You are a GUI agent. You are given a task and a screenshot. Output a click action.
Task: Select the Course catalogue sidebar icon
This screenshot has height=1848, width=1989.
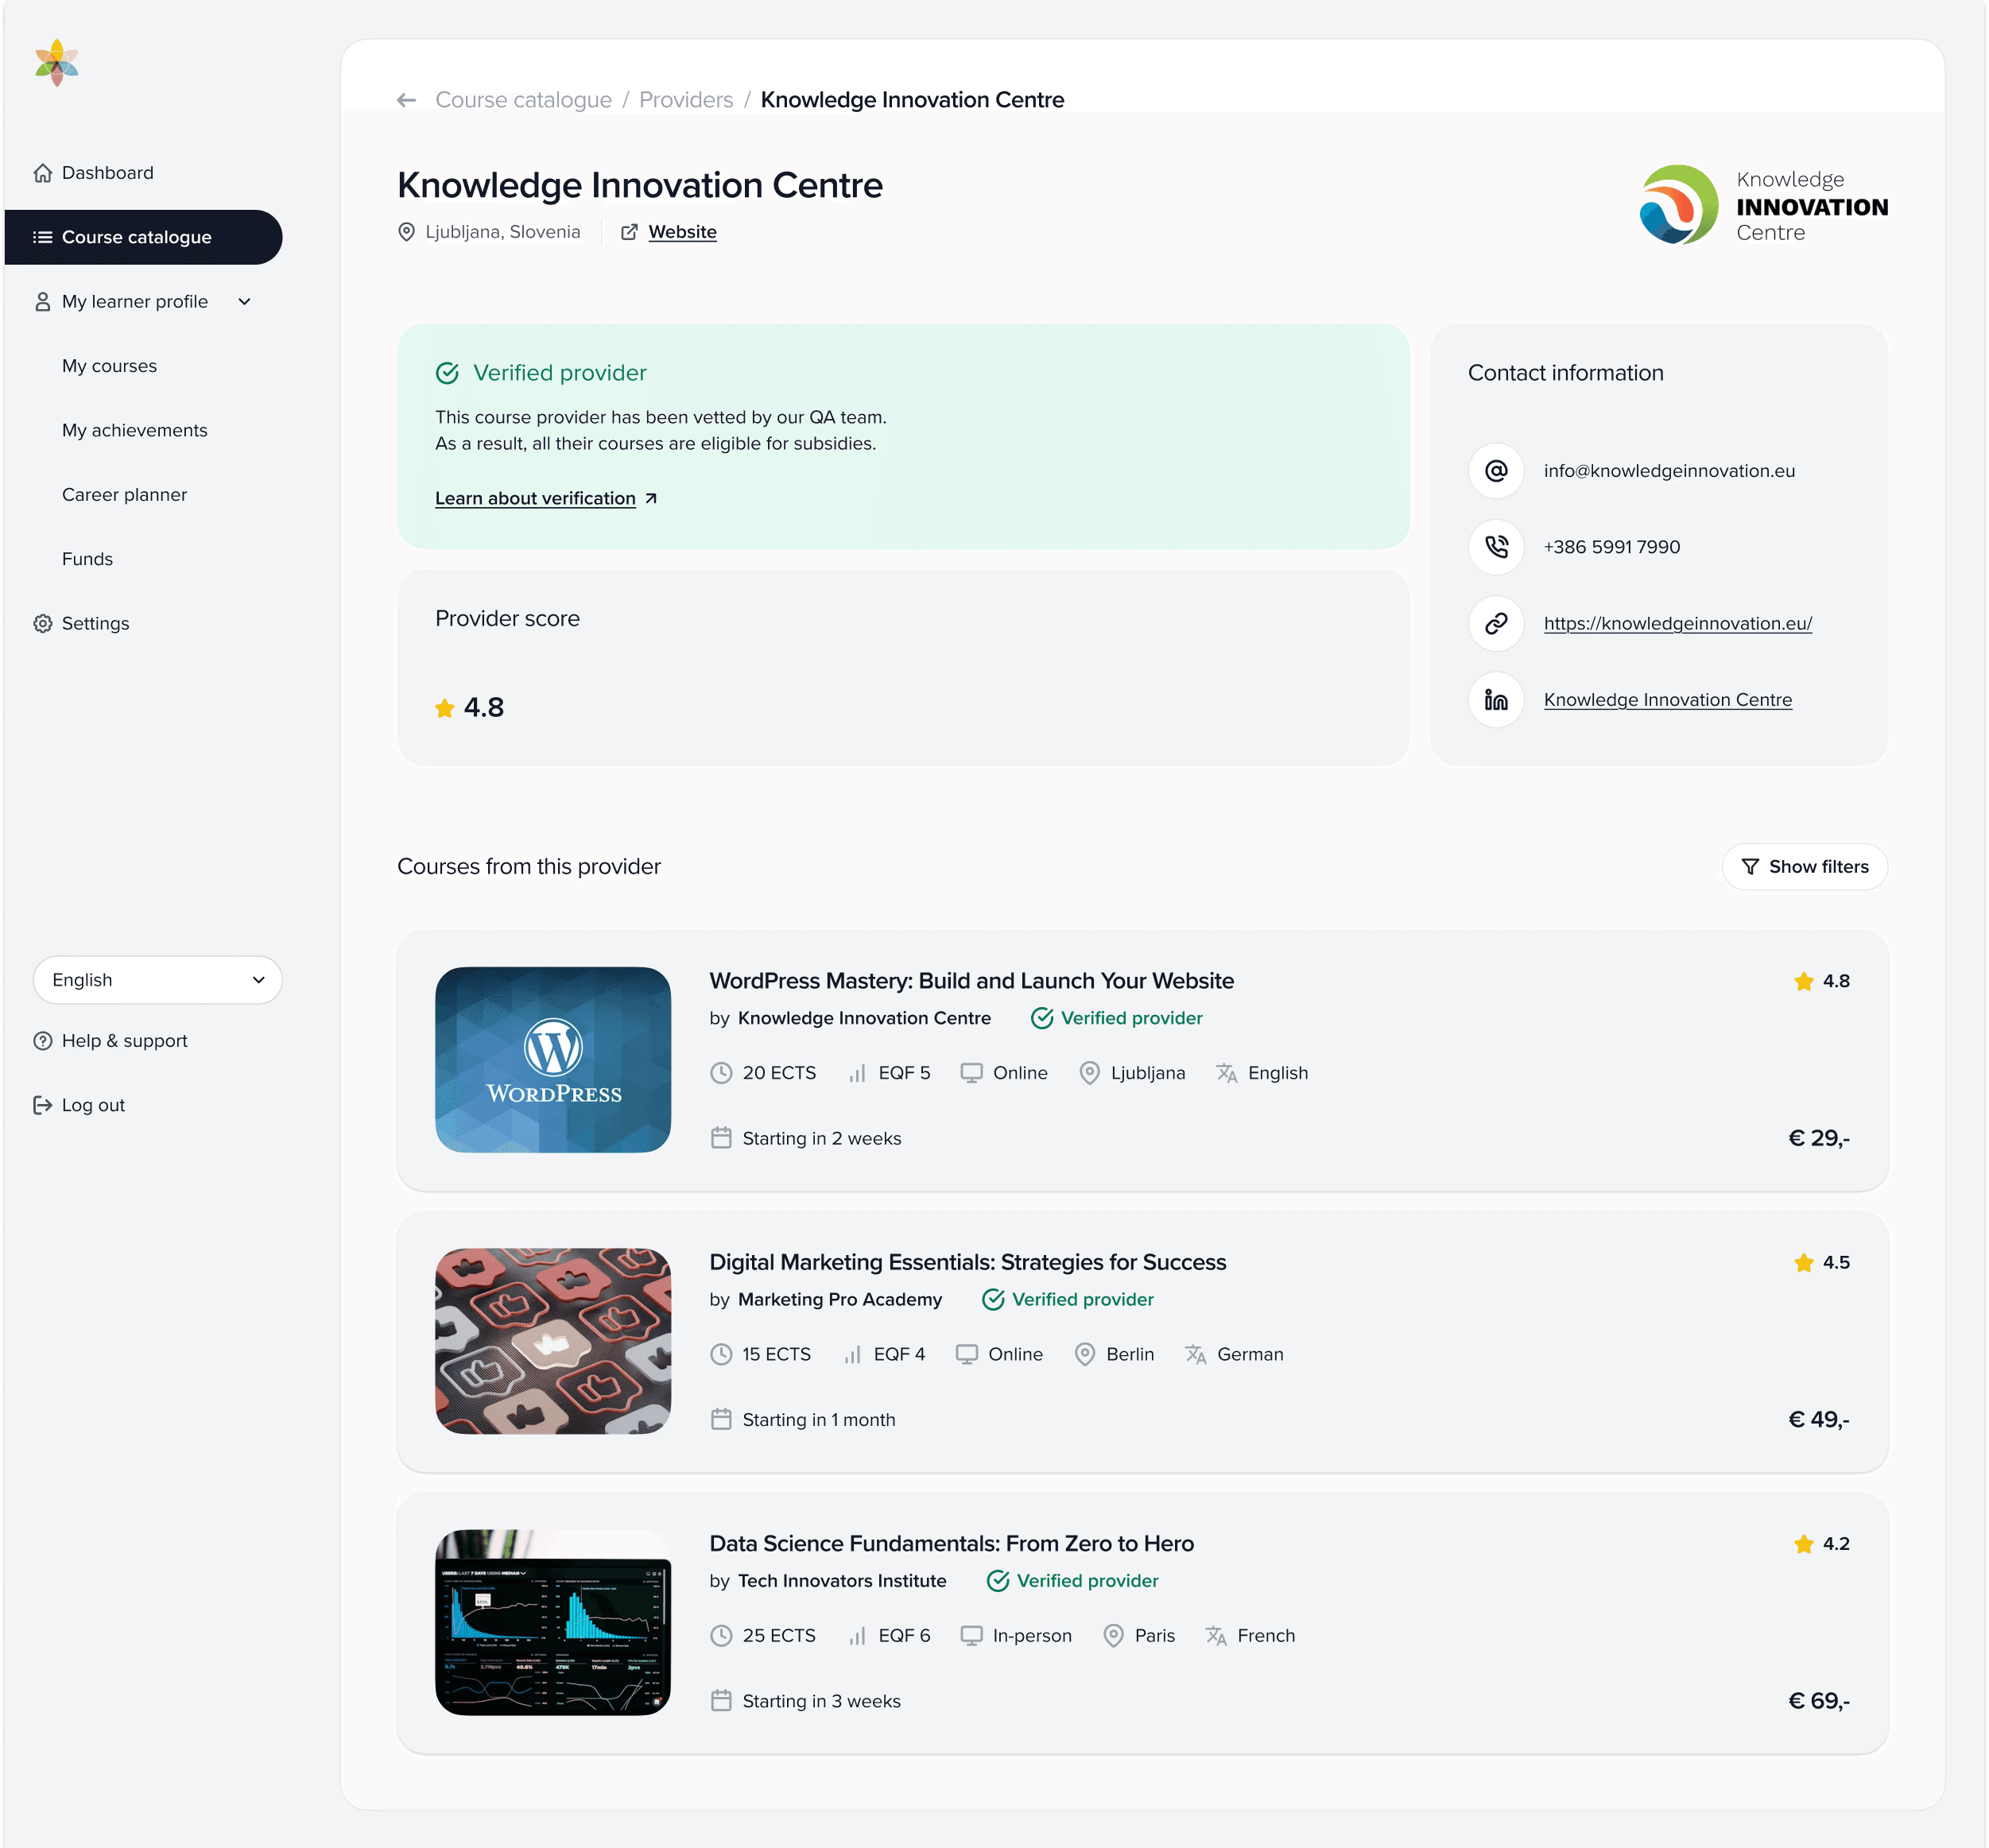pyautogui.click(x=42, y=237)
